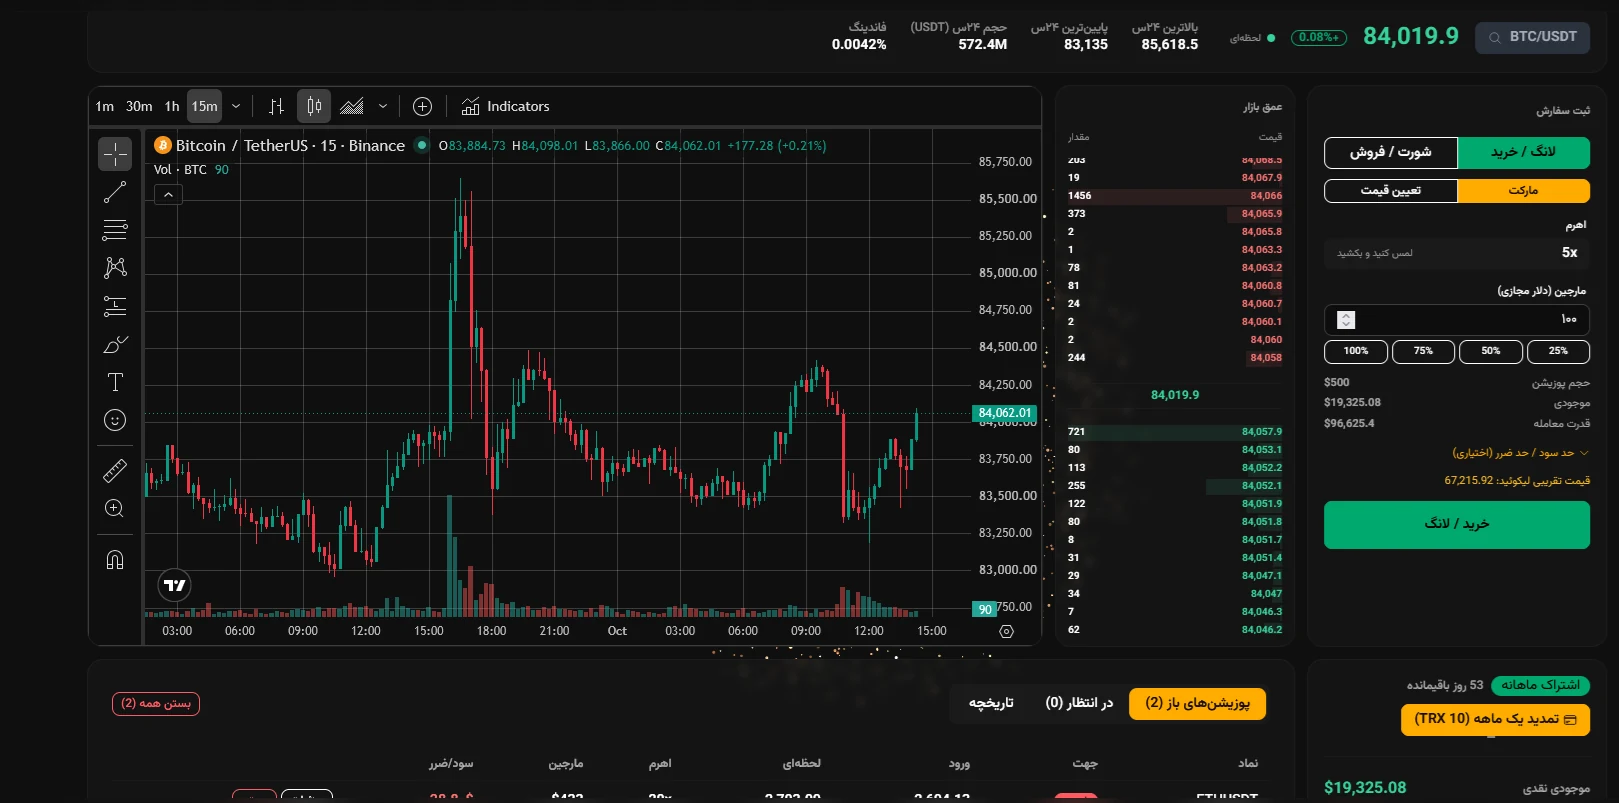Open the forecast and measurement tool
The width and height of the screenshot is (1619, 803).
115,306
